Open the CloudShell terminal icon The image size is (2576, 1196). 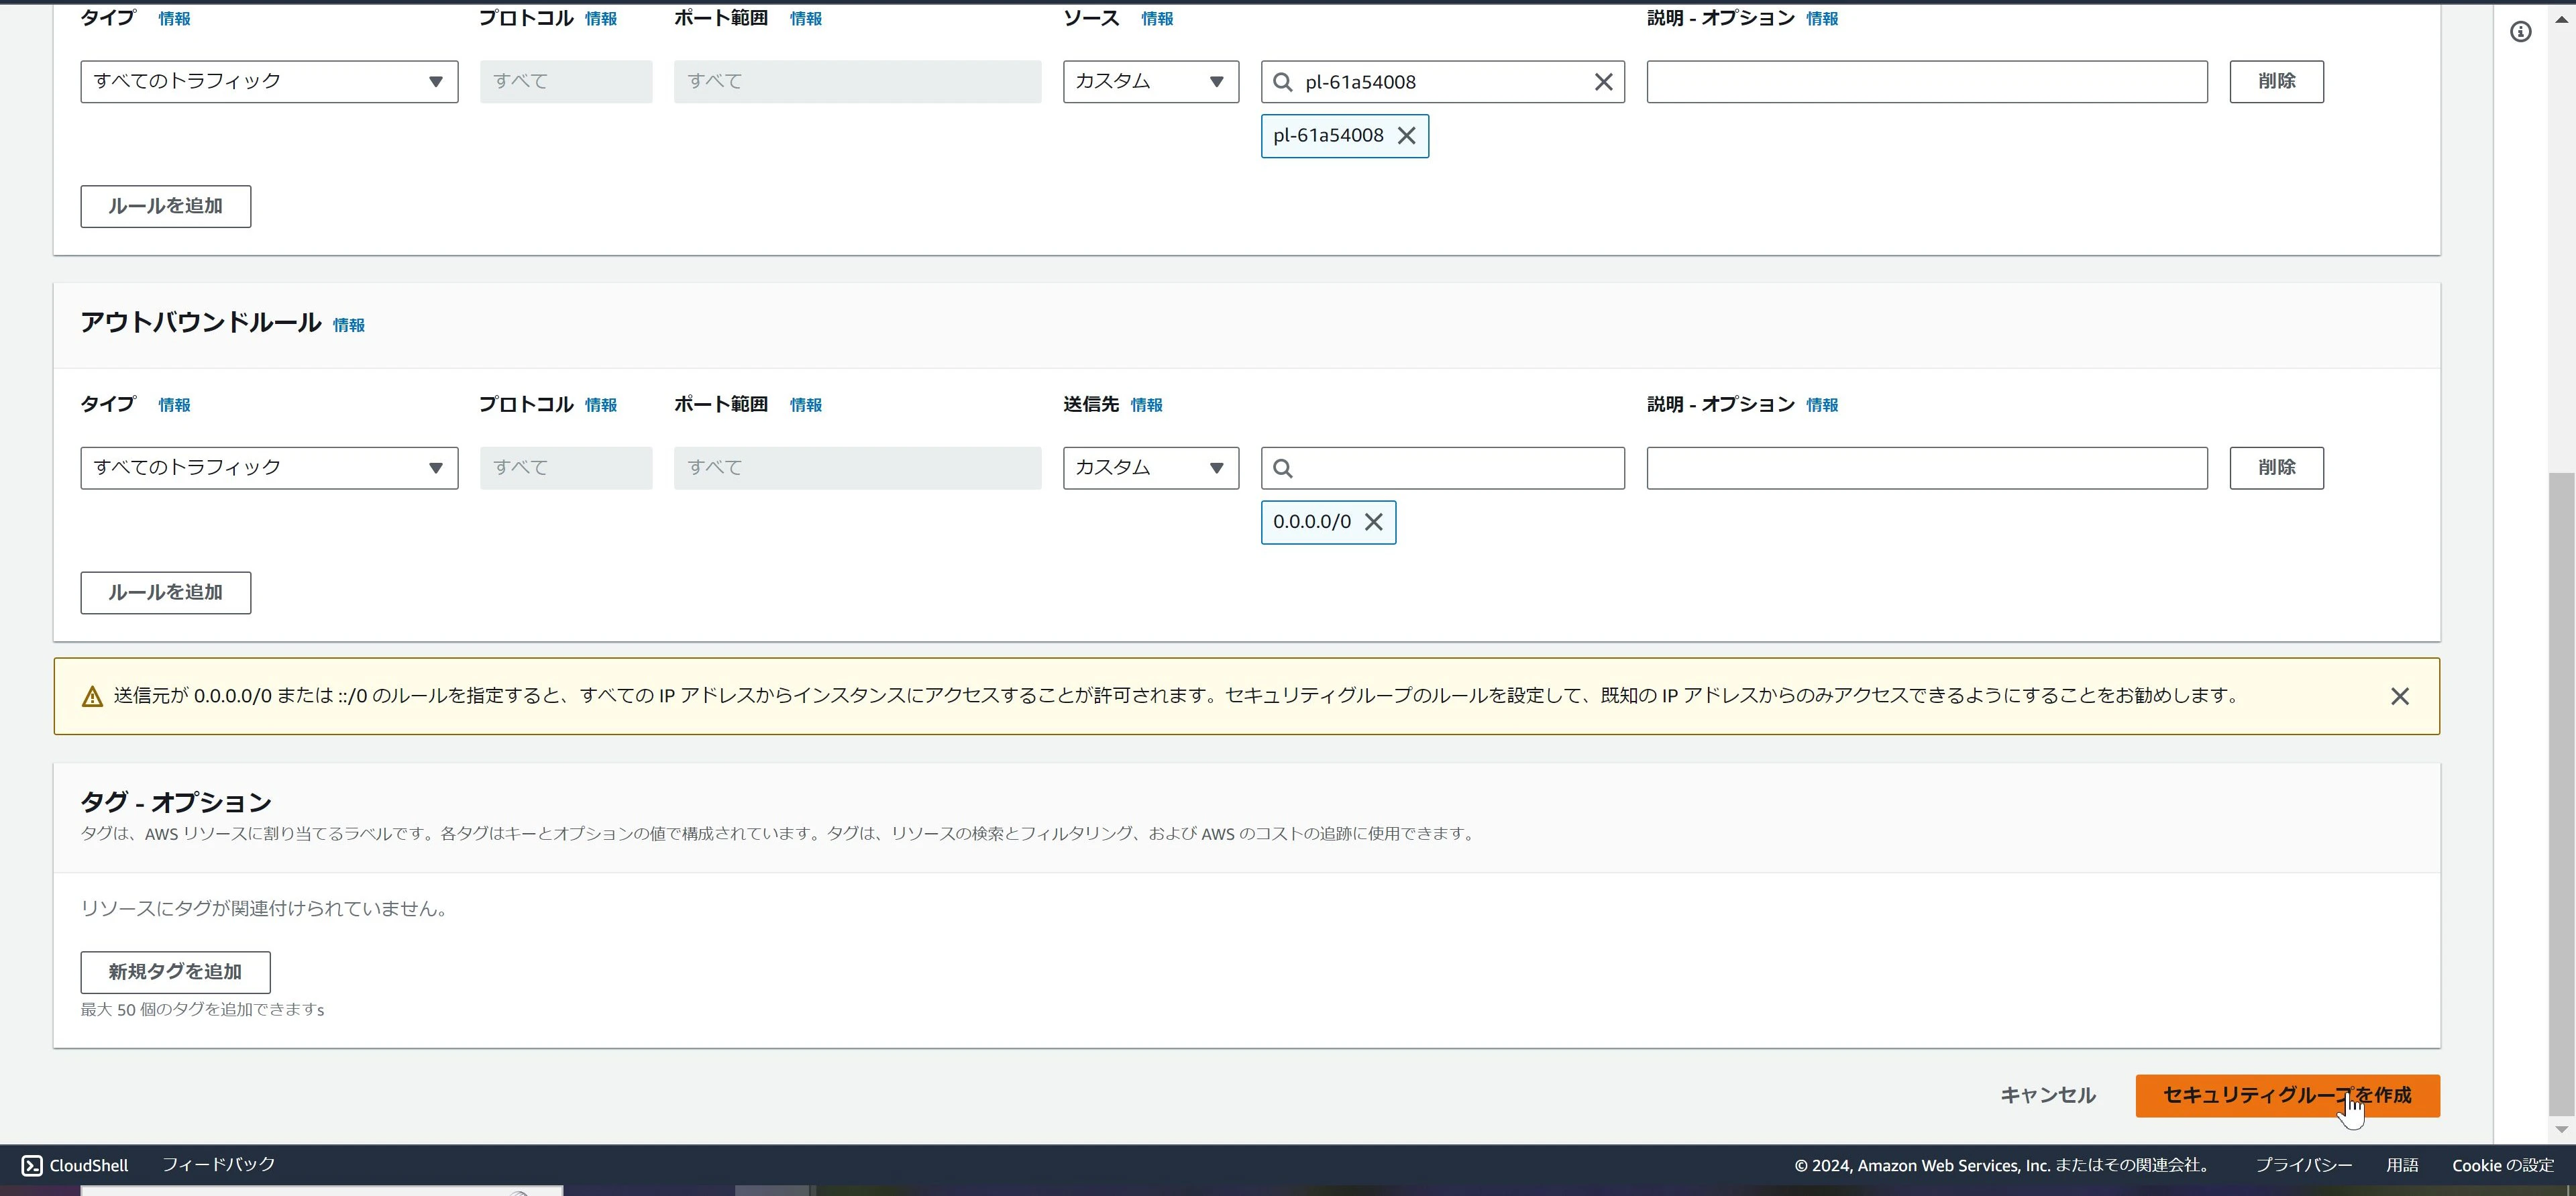(32, 1165)
